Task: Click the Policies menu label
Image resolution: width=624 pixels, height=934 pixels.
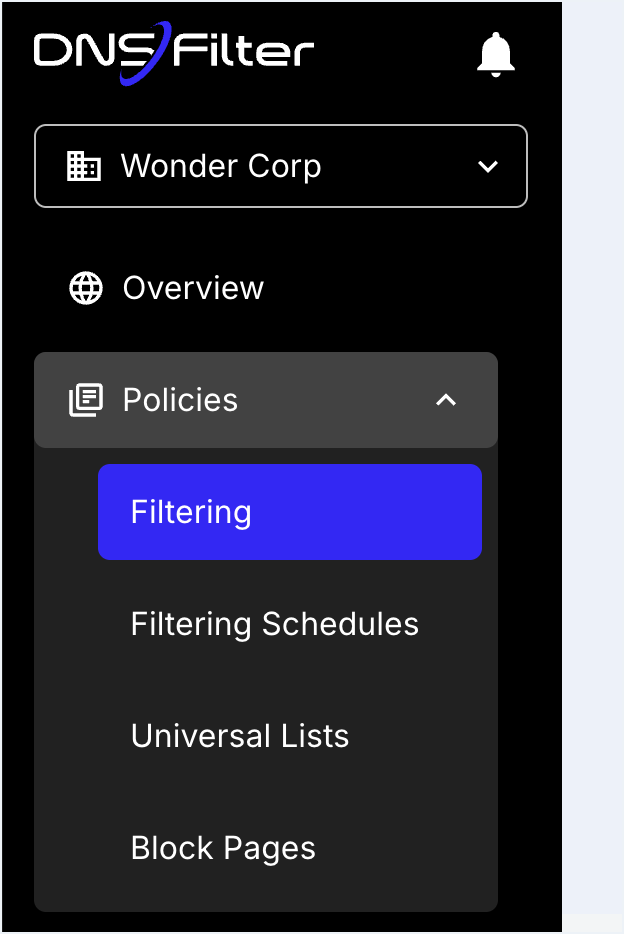Action: tap(180, 400)
